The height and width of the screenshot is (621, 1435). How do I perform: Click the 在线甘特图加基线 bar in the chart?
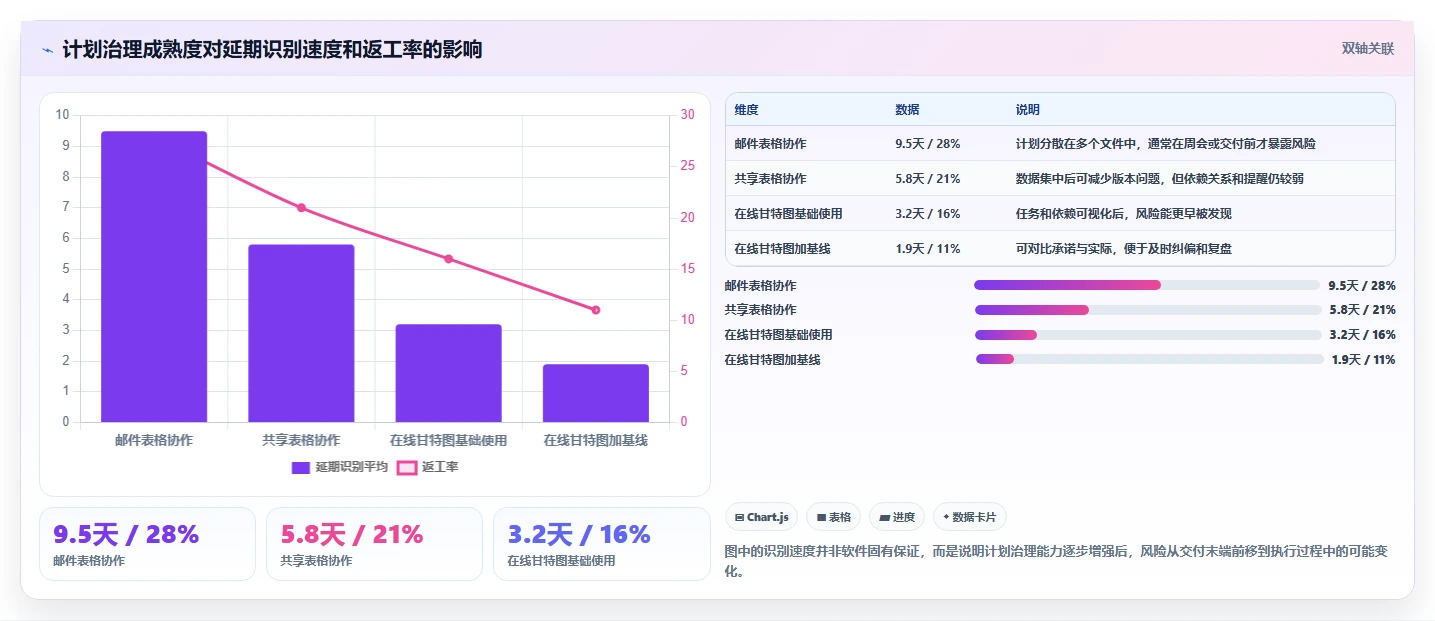tap(595, 393)
